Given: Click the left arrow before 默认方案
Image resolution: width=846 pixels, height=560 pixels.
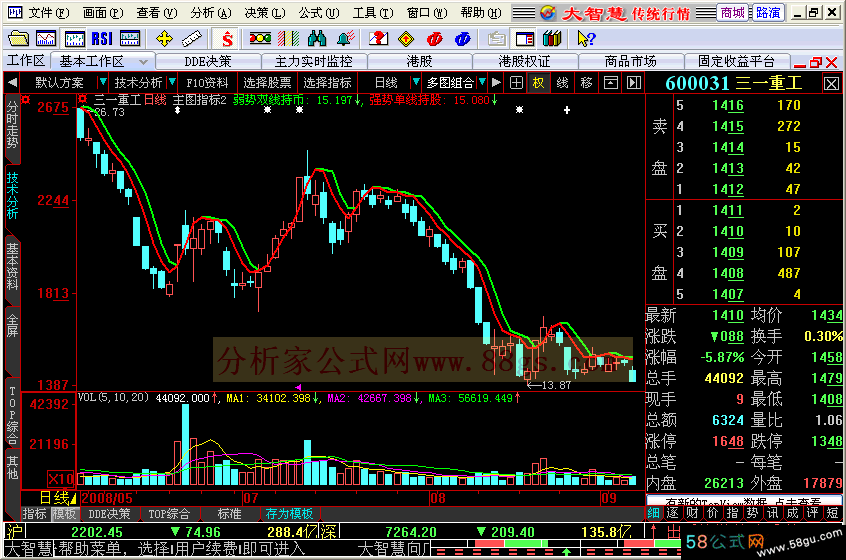Looking at the screenshot, I should click(x=12, y=83).
